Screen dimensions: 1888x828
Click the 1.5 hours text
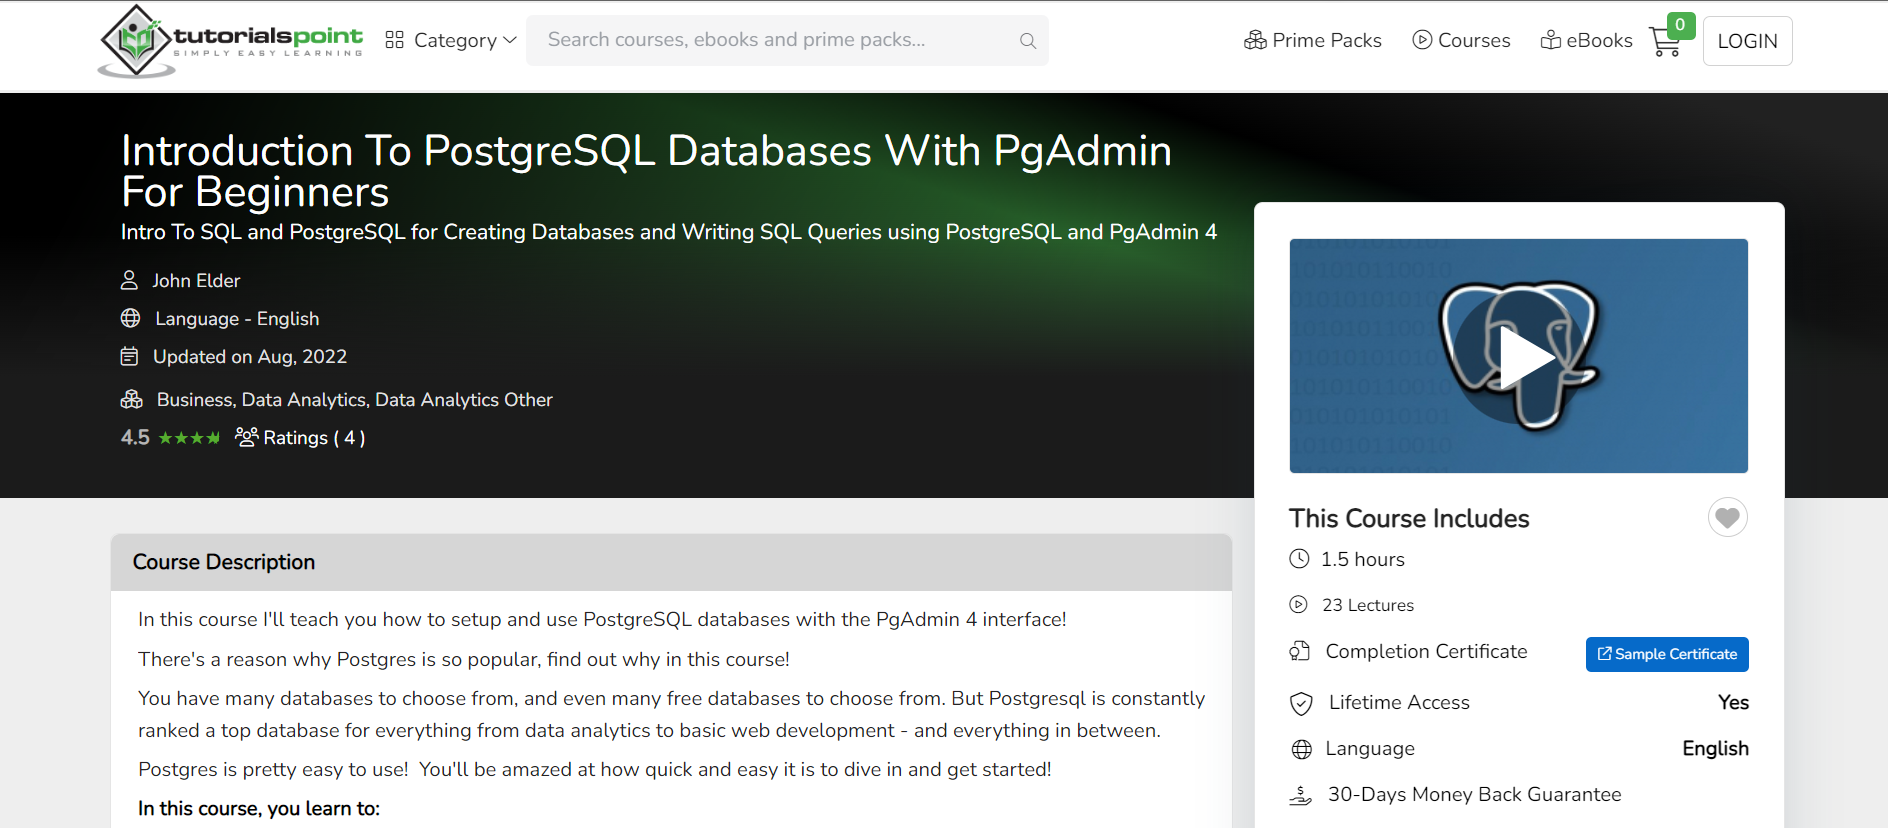(1363, 559)
